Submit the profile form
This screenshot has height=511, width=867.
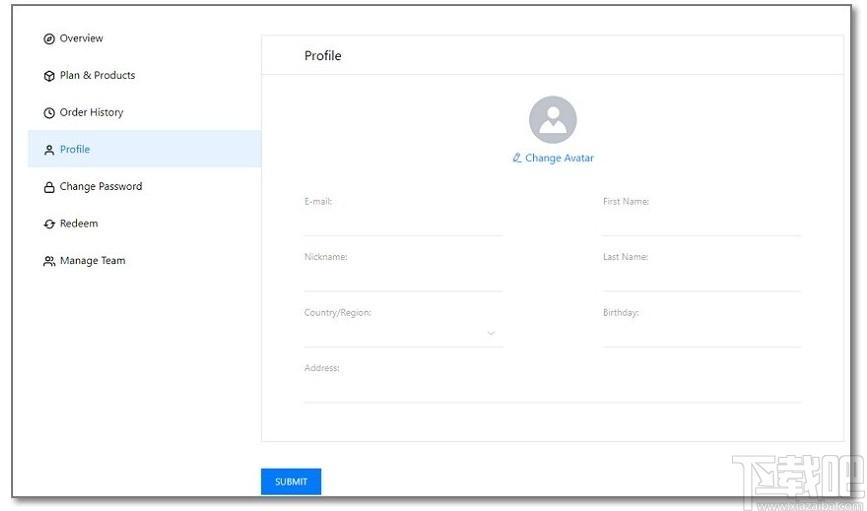click(291, 481)
